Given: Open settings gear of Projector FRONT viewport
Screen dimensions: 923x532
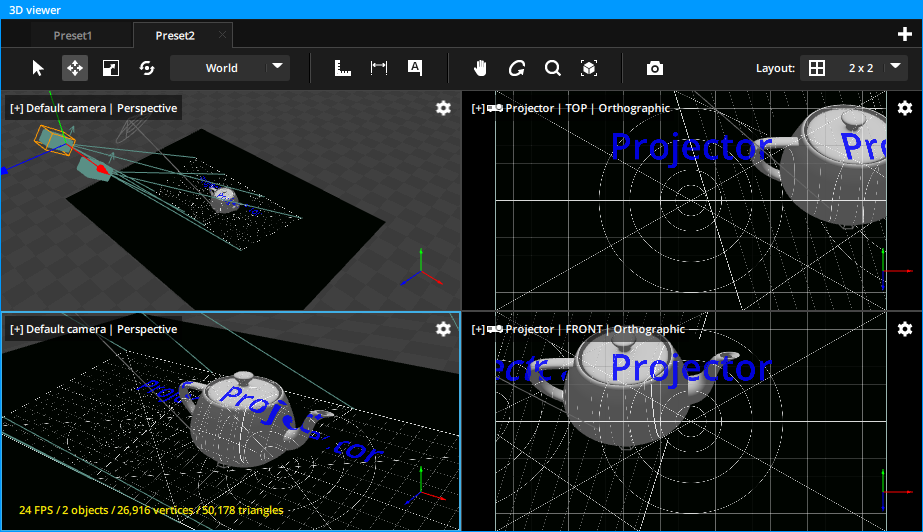Looking at the screenshot, I should pos(905,329).
